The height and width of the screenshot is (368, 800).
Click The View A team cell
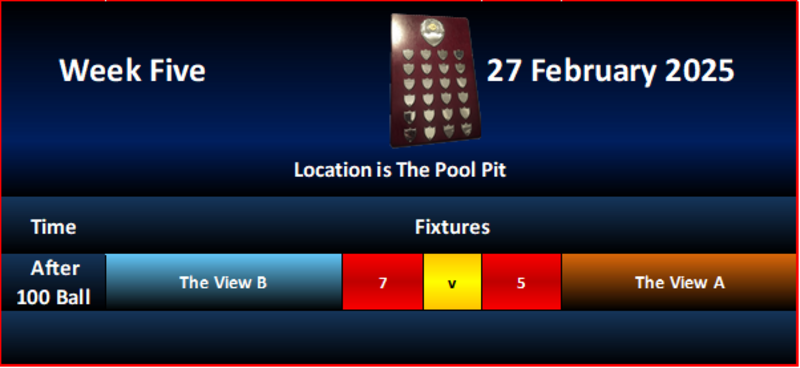pyautogui.click(x=680, y=282)
